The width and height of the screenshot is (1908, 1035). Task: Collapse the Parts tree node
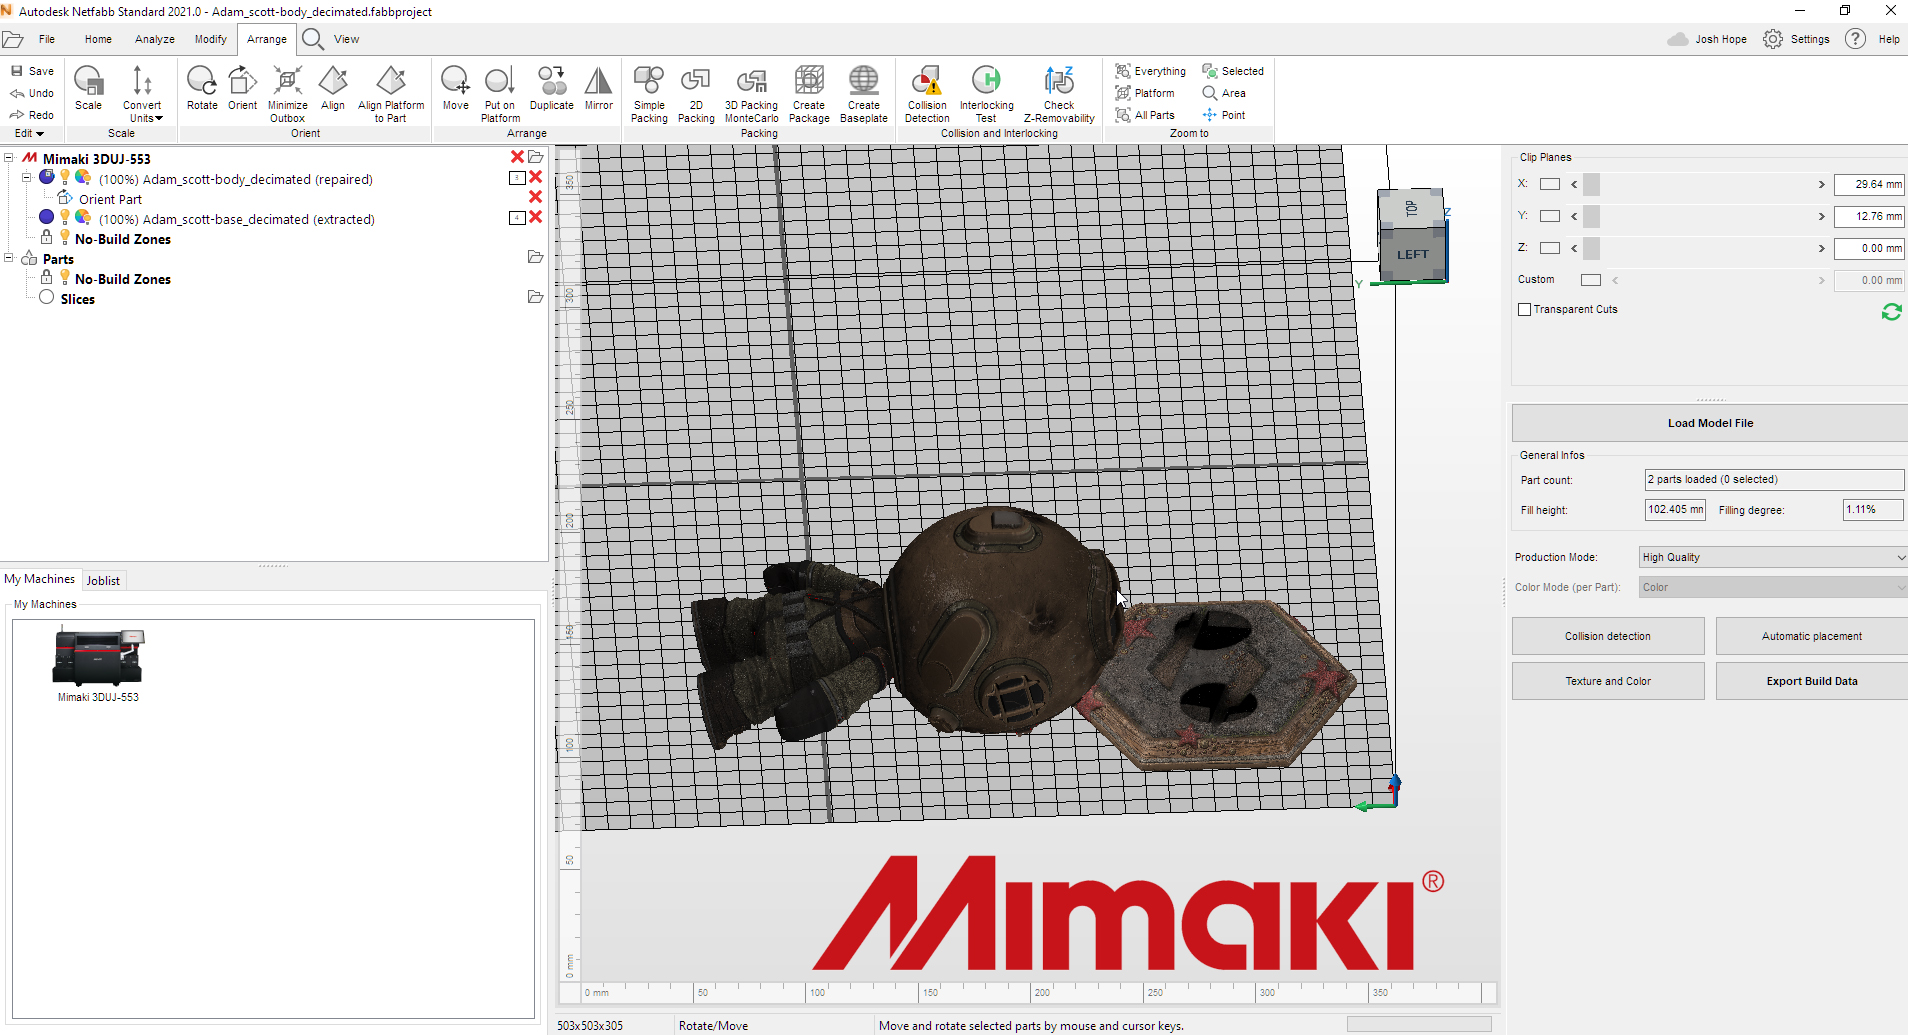(x=9, y=257)
